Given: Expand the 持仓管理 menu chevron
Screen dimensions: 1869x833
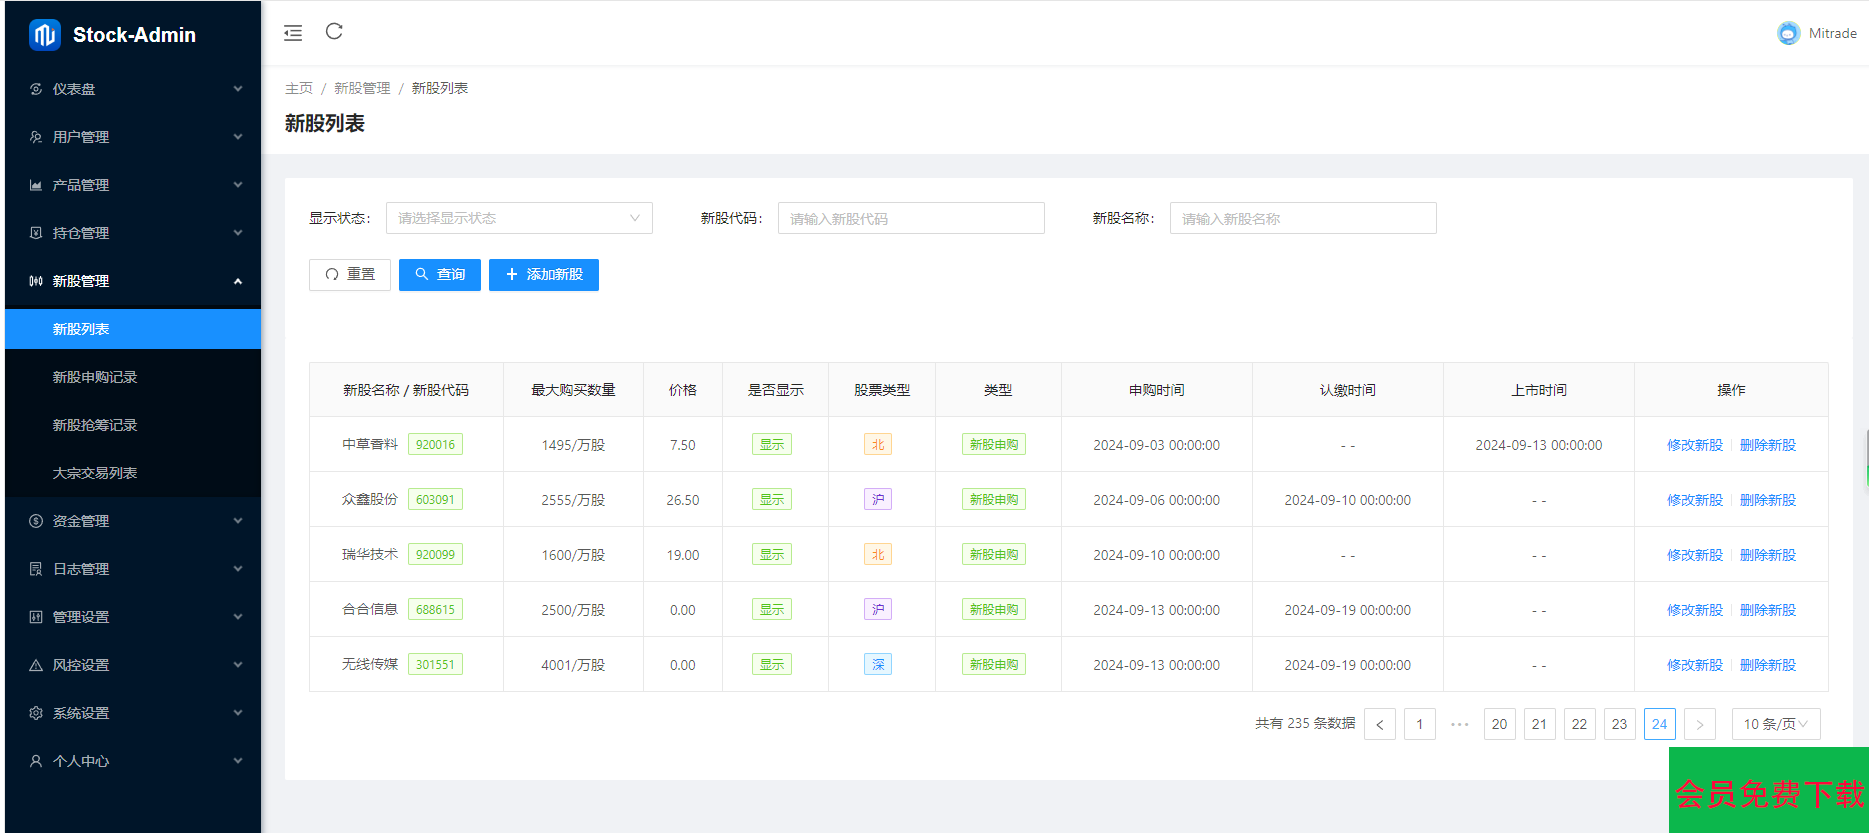Looking at the screenshot, I should point(238,233).
